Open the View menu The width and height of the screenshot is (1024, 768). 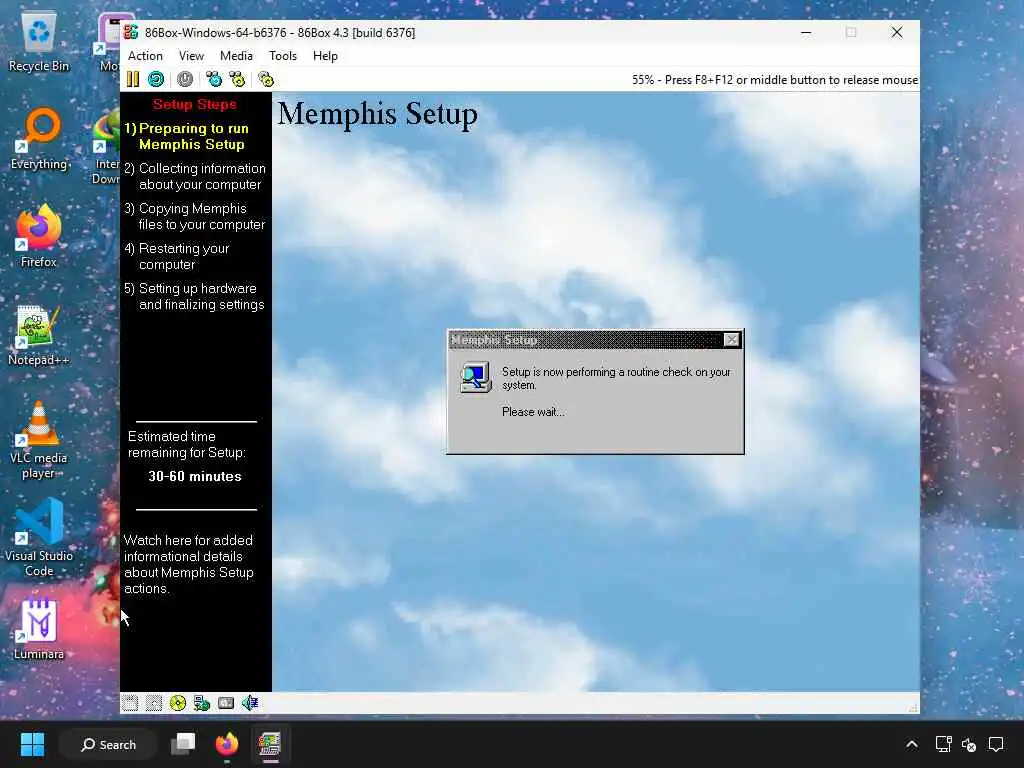pos(191,56)
